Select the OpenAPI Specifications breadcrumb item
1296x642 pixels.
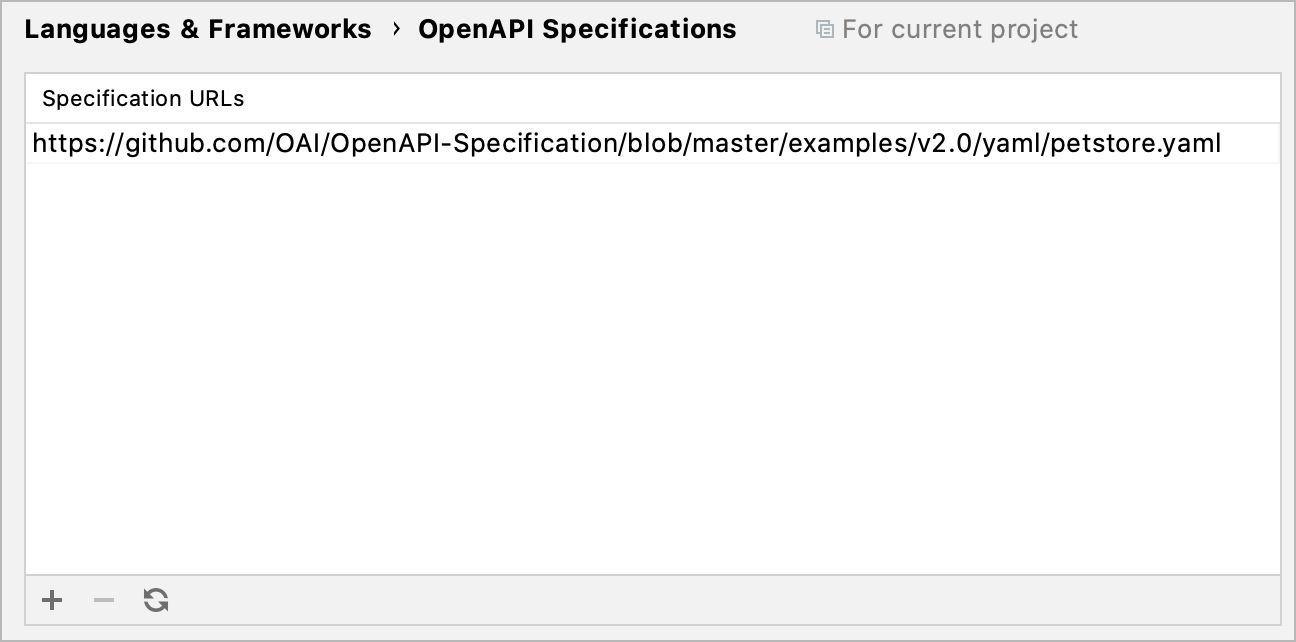pyautogui.click(x=576, y=29)
